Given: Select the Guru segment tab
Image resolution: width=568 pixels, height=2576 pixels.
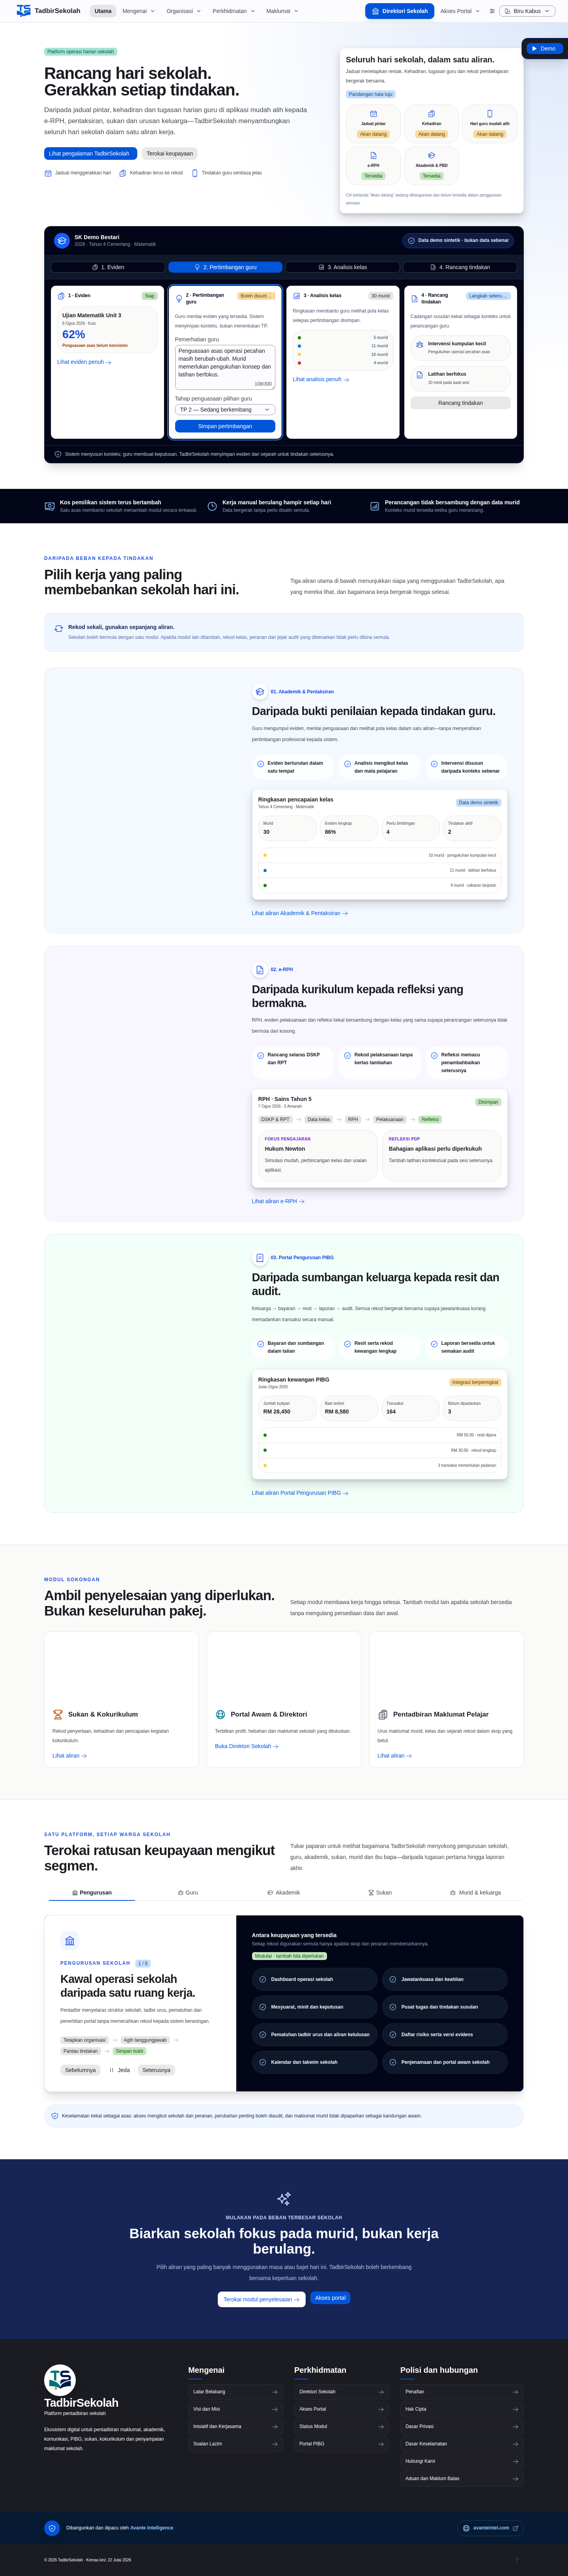Looking at the screenshot, I should point(188,1893).
